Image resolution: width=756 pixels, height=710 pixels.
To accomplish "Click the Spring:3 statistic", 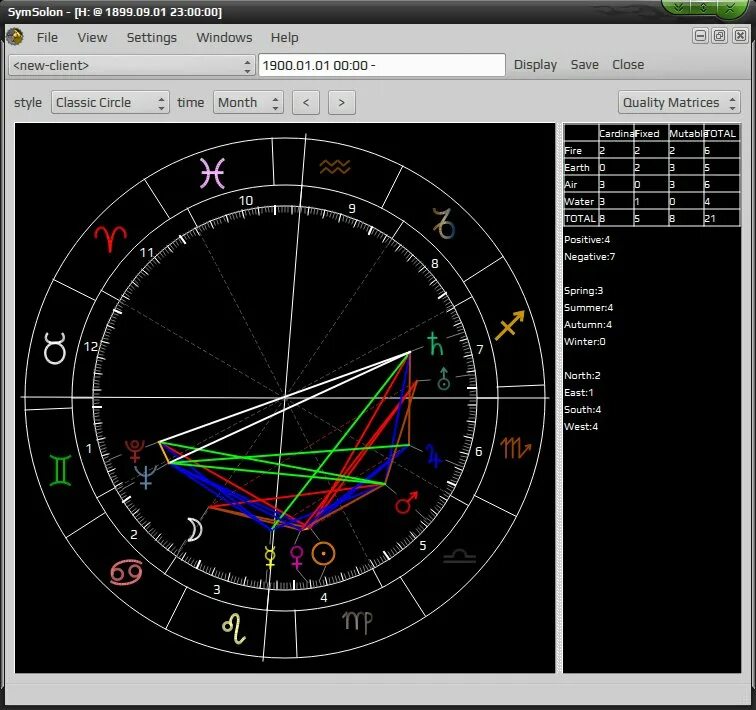I will coord(583,291).
